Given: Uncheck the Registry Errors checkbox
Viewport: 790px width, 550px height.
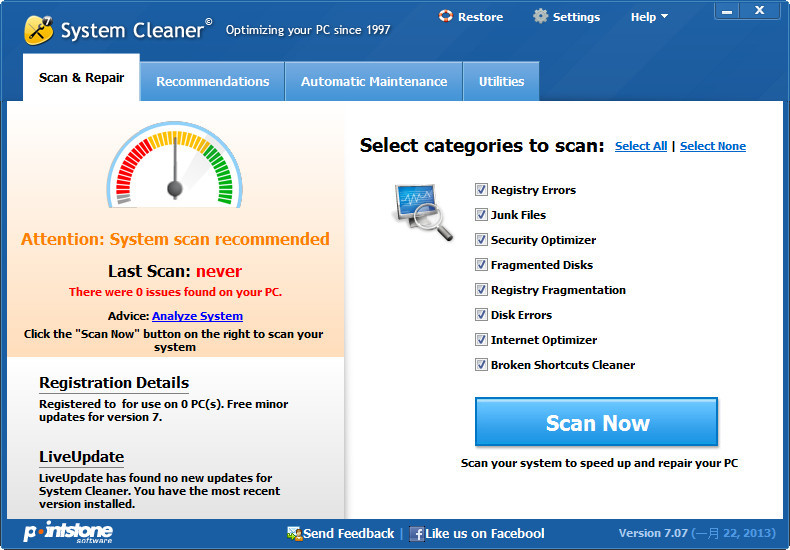Looking at the screenshot, I should [481, 190].
